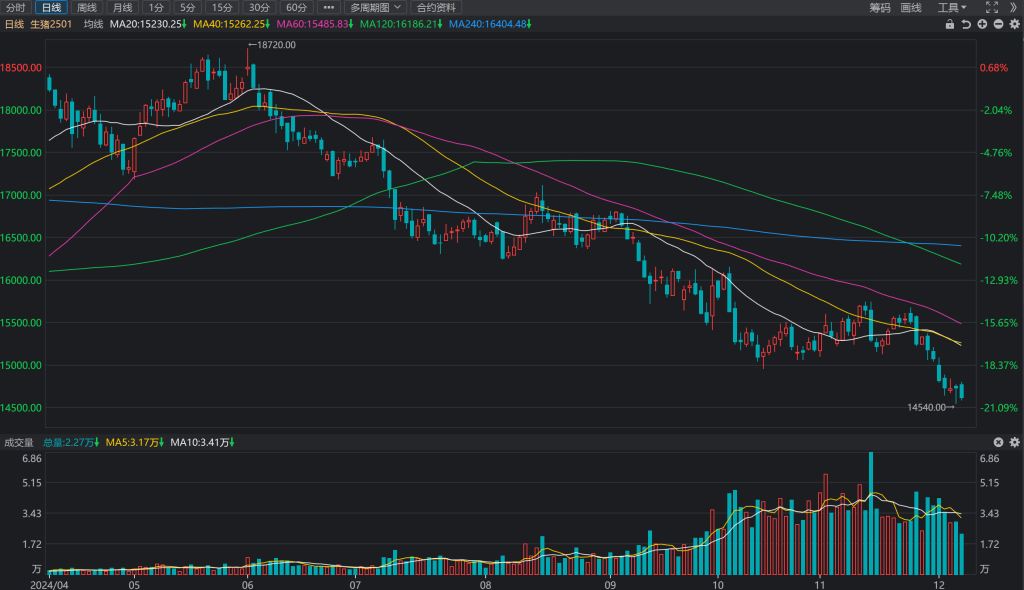Click the 均线 indicator label
Screen dimensions: 1024x590
coord(93,24)
